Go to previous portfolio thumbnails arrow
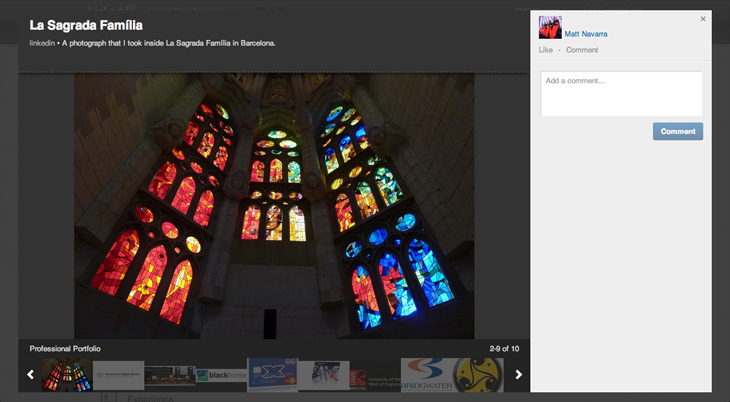The height and width of the screenshot is (402, 730). pyautogui.click(x=31, y=375)
